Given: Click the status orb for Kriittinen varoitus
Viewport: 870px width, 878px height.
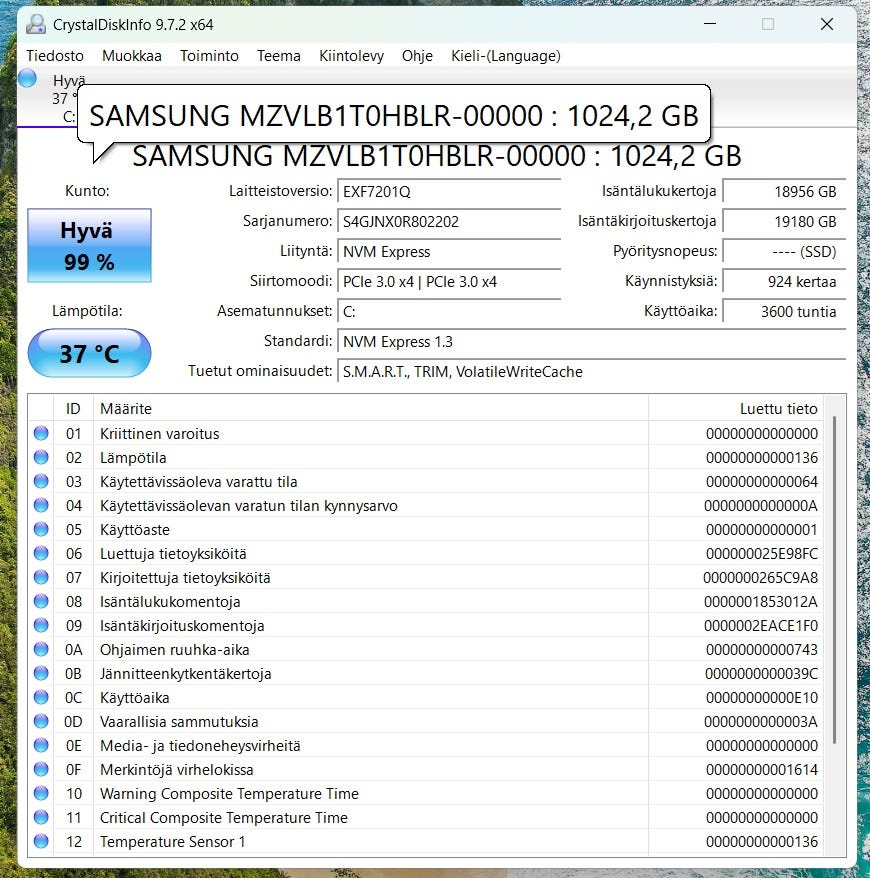Looking at the screenshot, I should coord(41,433).
